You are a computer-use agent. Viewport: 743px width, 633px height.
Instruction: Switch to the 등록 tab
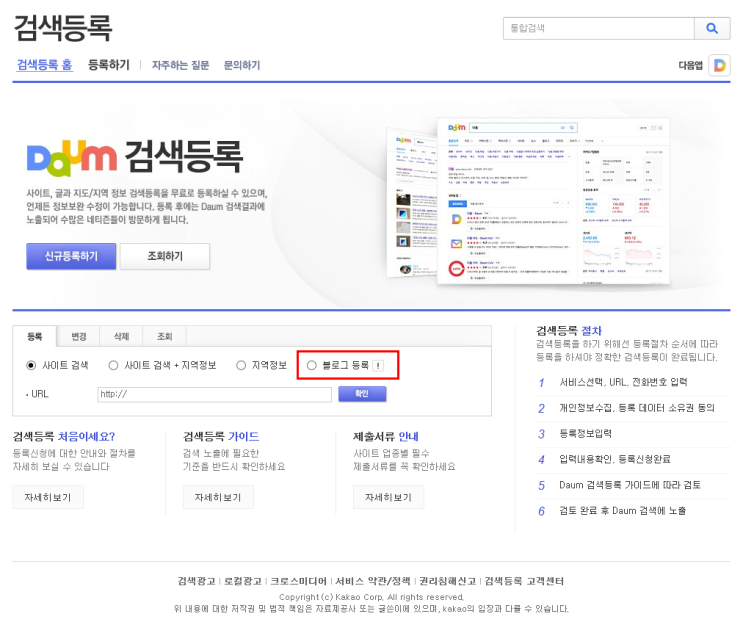pos(35,336)
